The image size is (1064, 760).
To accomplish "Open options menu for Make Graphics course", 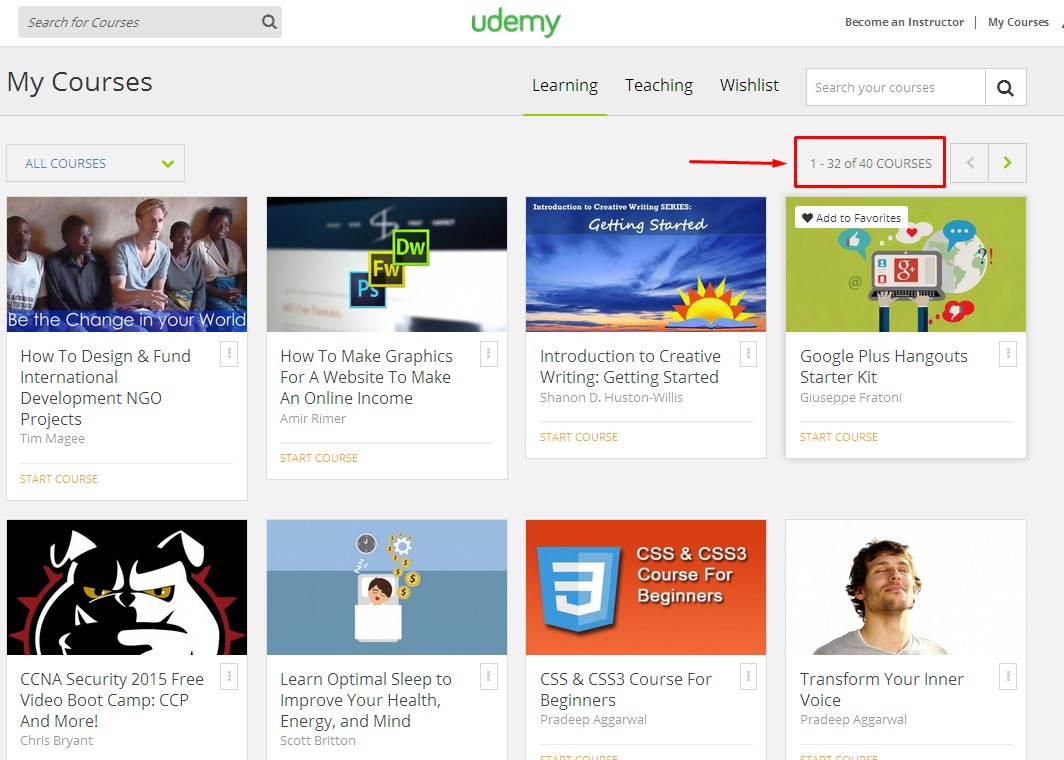I will [x=489, y=354].
